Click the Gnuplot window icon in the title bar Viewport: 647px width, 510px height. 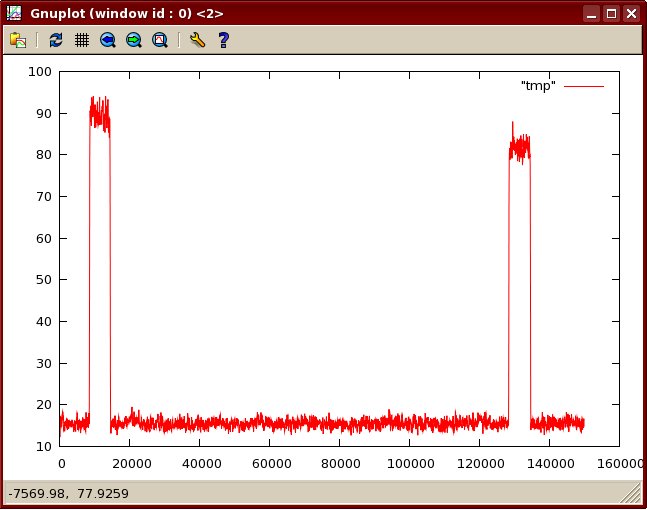(14, 13)
